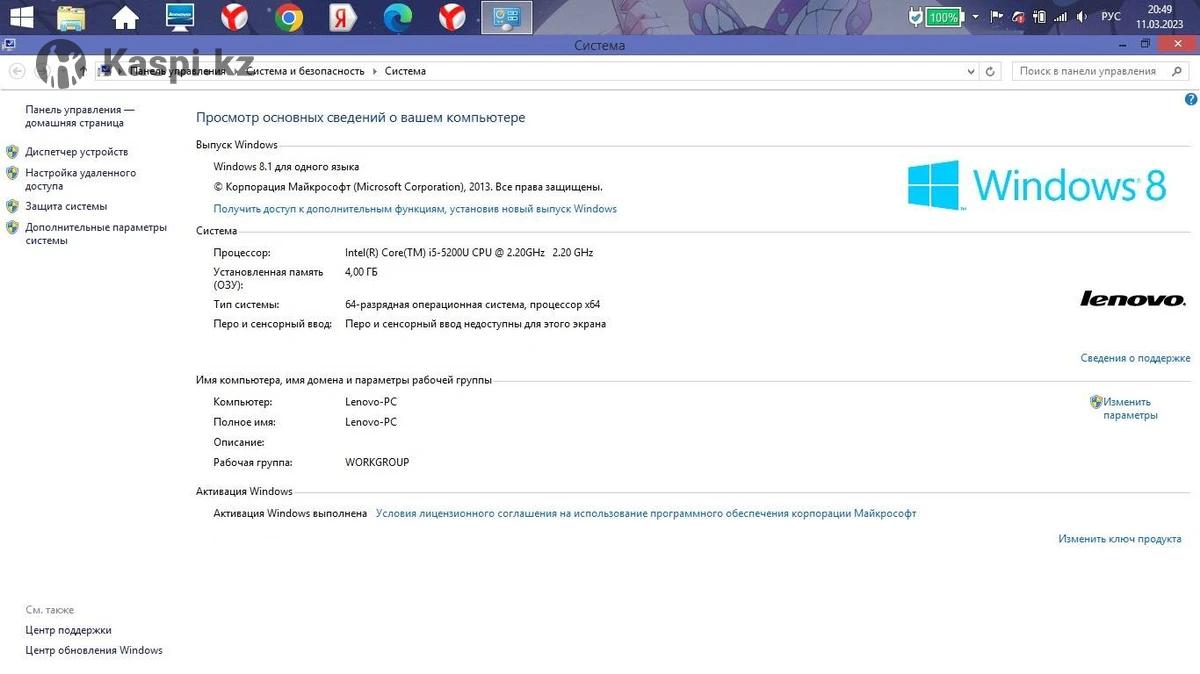Click the forward navigation arrow
This screenshot has width=1200, height=674.
coord(41,71)
